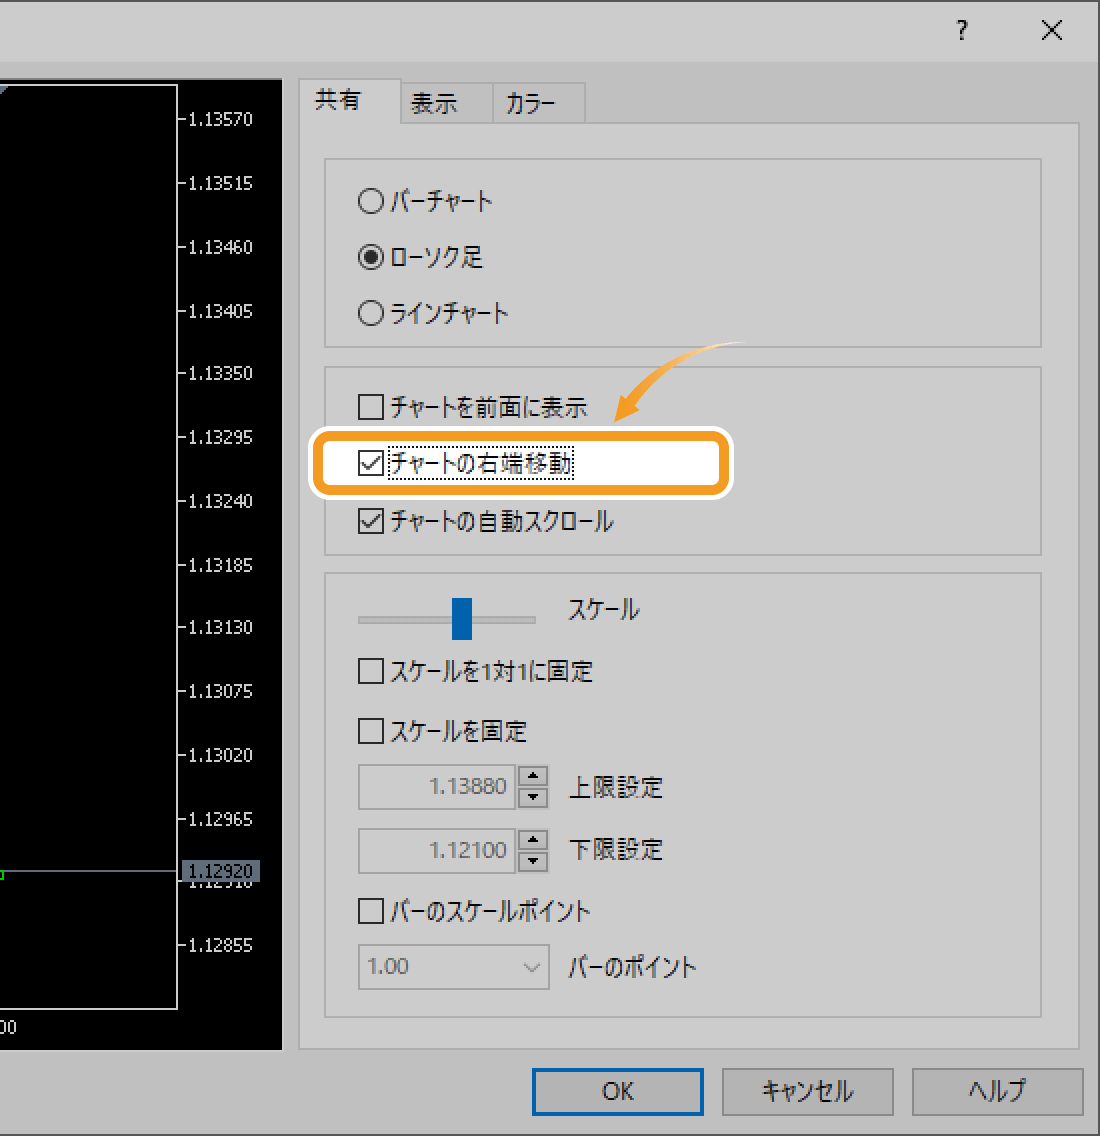The height and width of the screenshot is (1136, 1100).
Task: Close the properties dialog with the X
Action: (1051, 30)
